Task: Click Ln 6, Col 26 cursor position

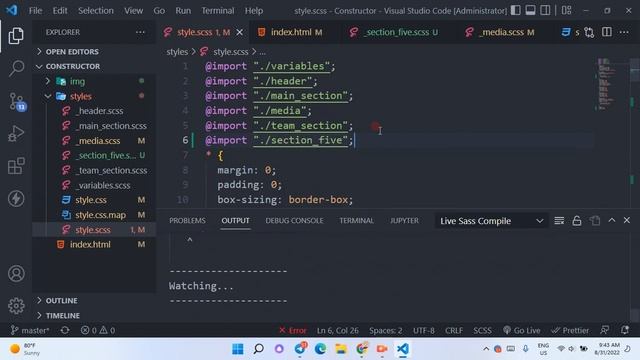Action: coord(338,330)
